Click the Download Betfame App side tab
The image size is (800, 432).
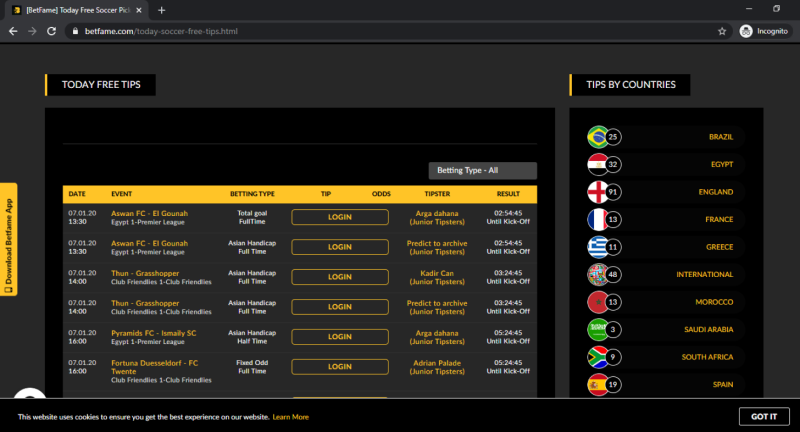click(9, 239)
